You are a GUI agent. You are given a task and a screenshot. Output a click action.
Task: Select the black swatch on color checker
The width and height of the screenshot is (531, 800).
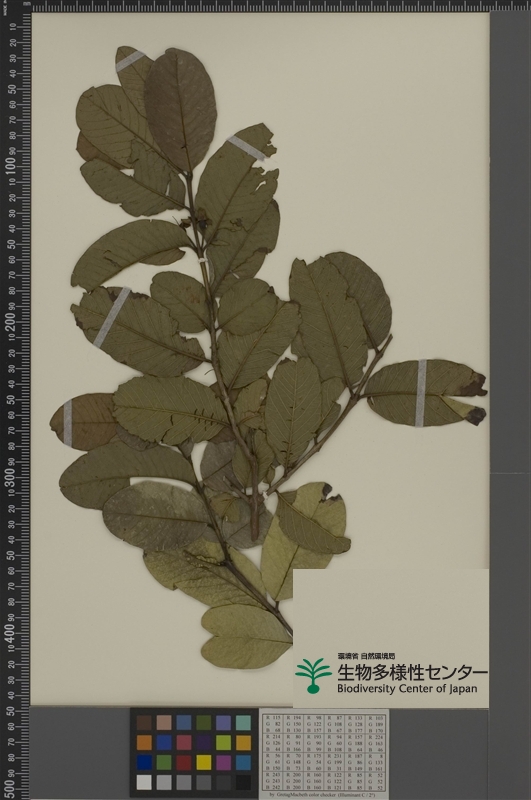243,782
